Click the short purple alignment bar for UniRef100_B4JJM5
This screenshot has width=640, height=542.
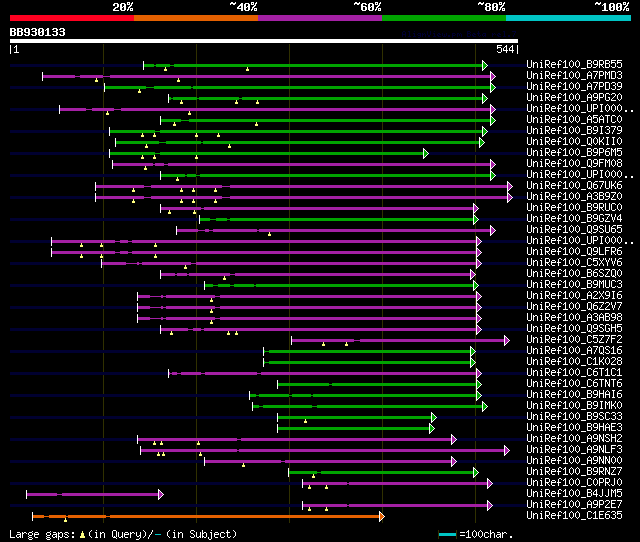[x=93, y=495]
